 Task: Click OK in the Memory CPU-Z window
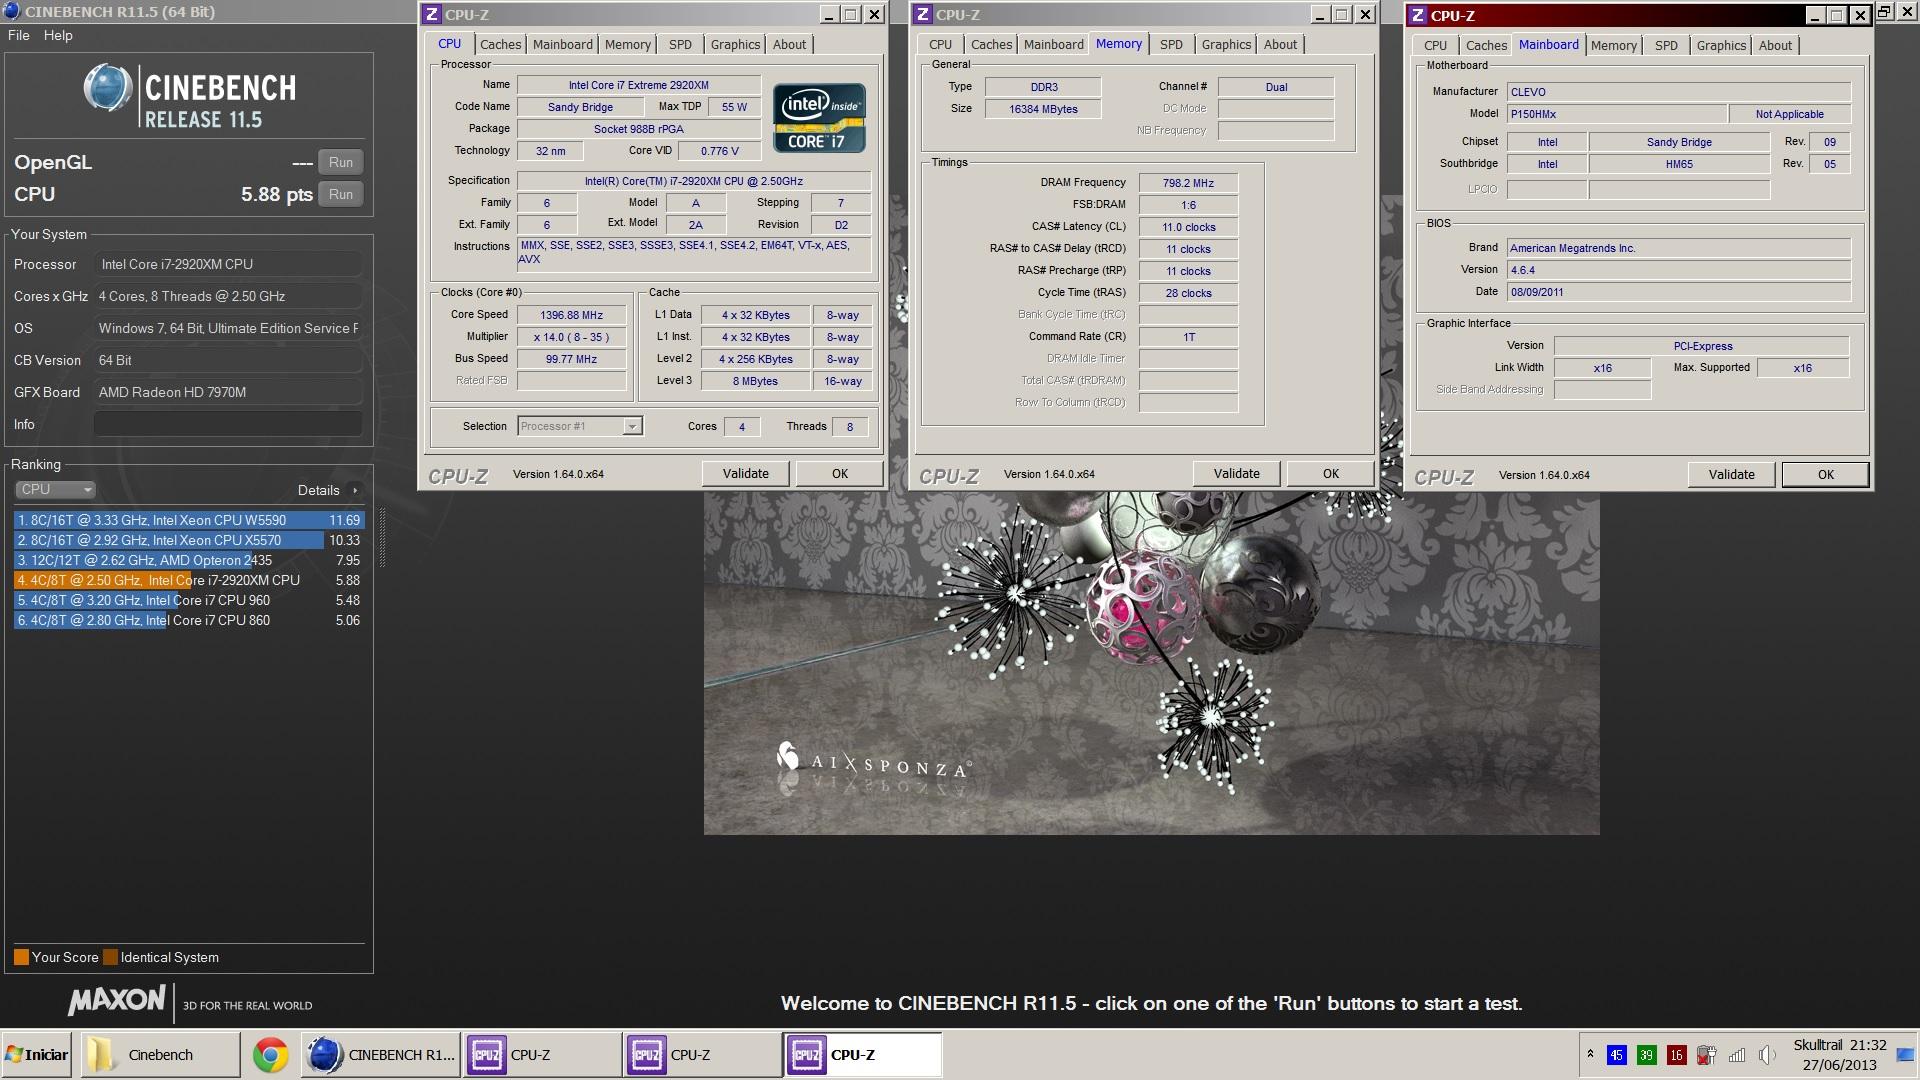coord(1331,474)
